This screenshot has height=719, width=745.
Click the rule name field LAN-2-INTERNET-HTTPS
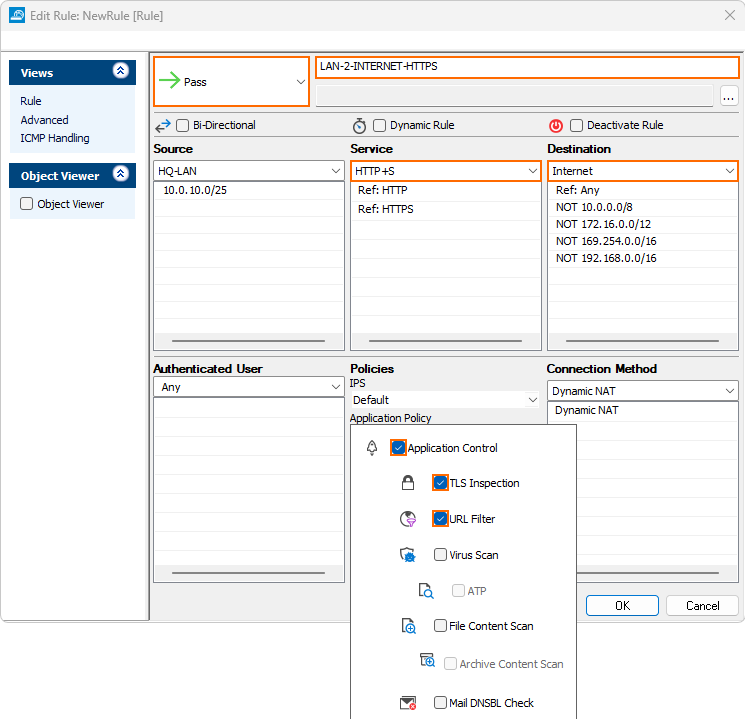tap(527, 67)
